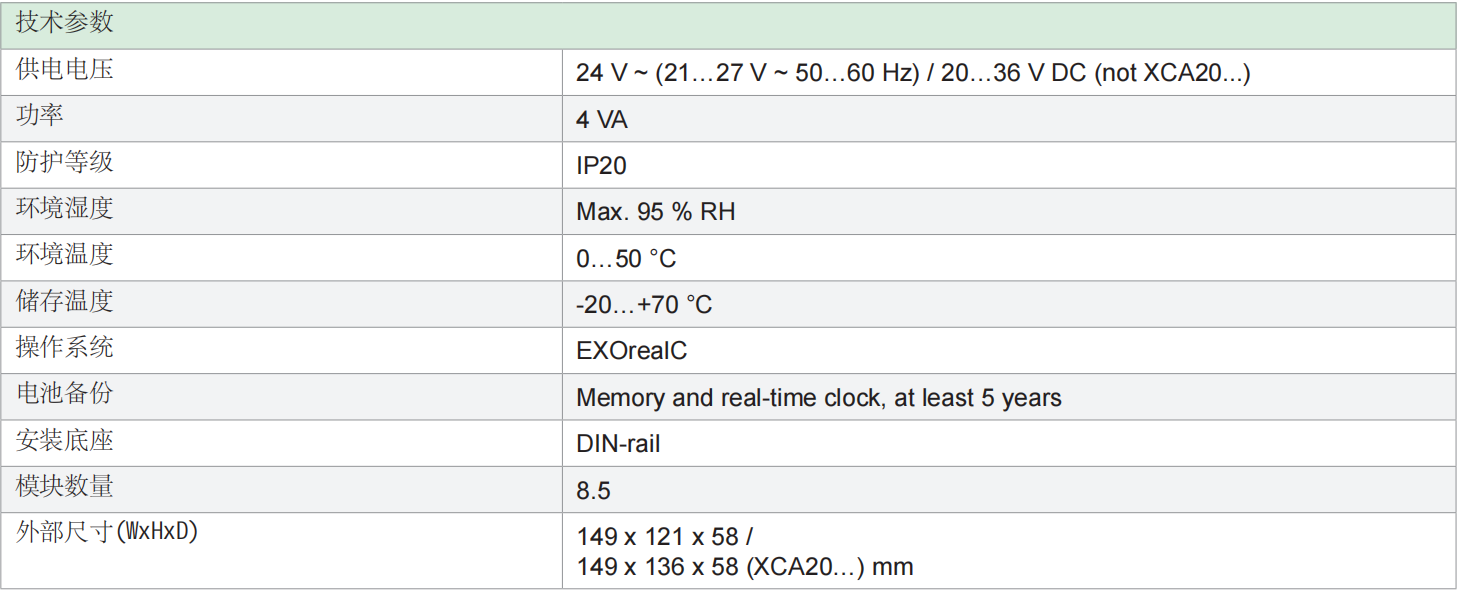Select the 功率 label cell
This screenshot has width=1462, height=594.
(x=40, y=116)
